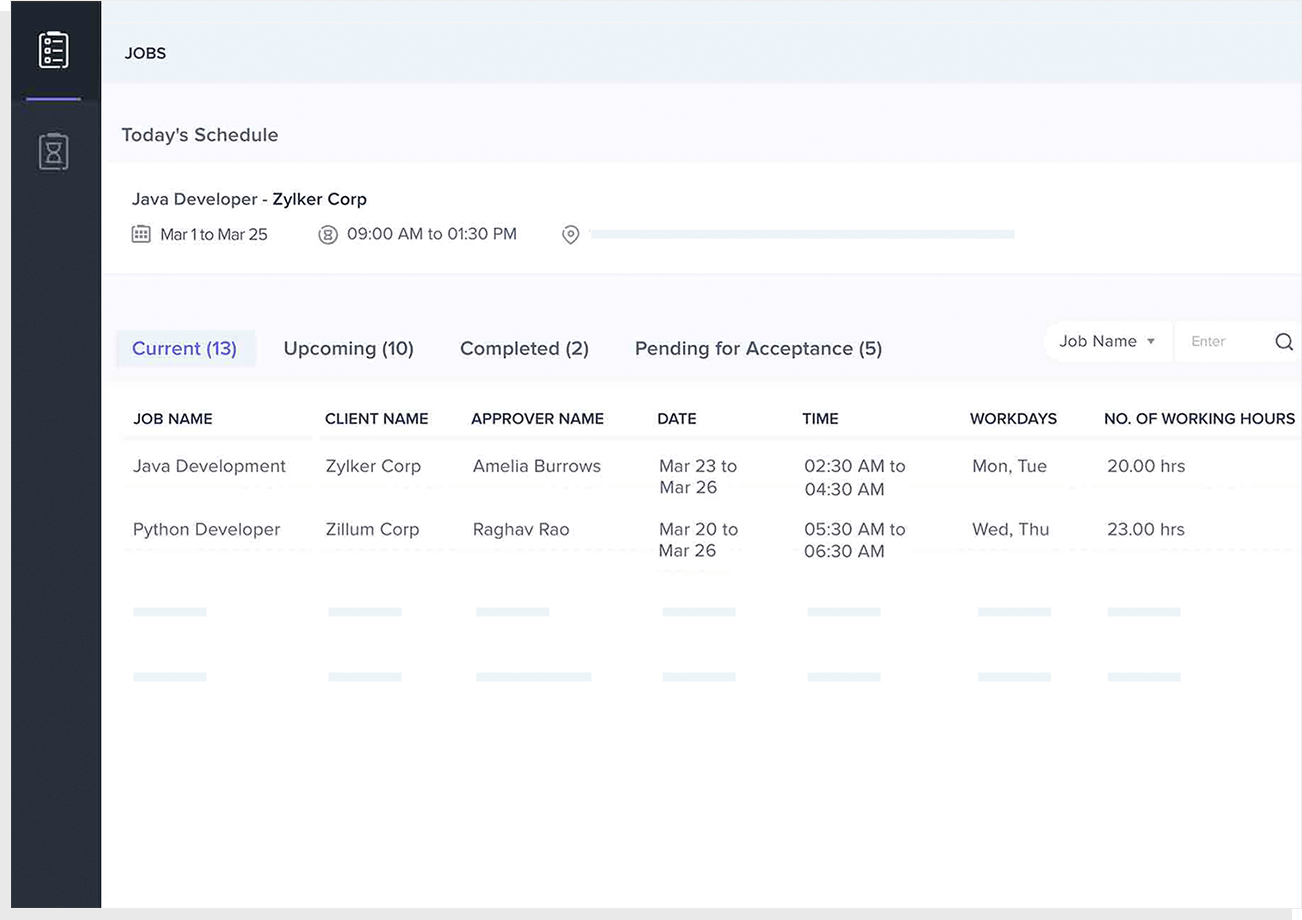The width and height of the screenshot is (1302, 920).
Task: Open the Completed (2) tab
Action: 524,349
